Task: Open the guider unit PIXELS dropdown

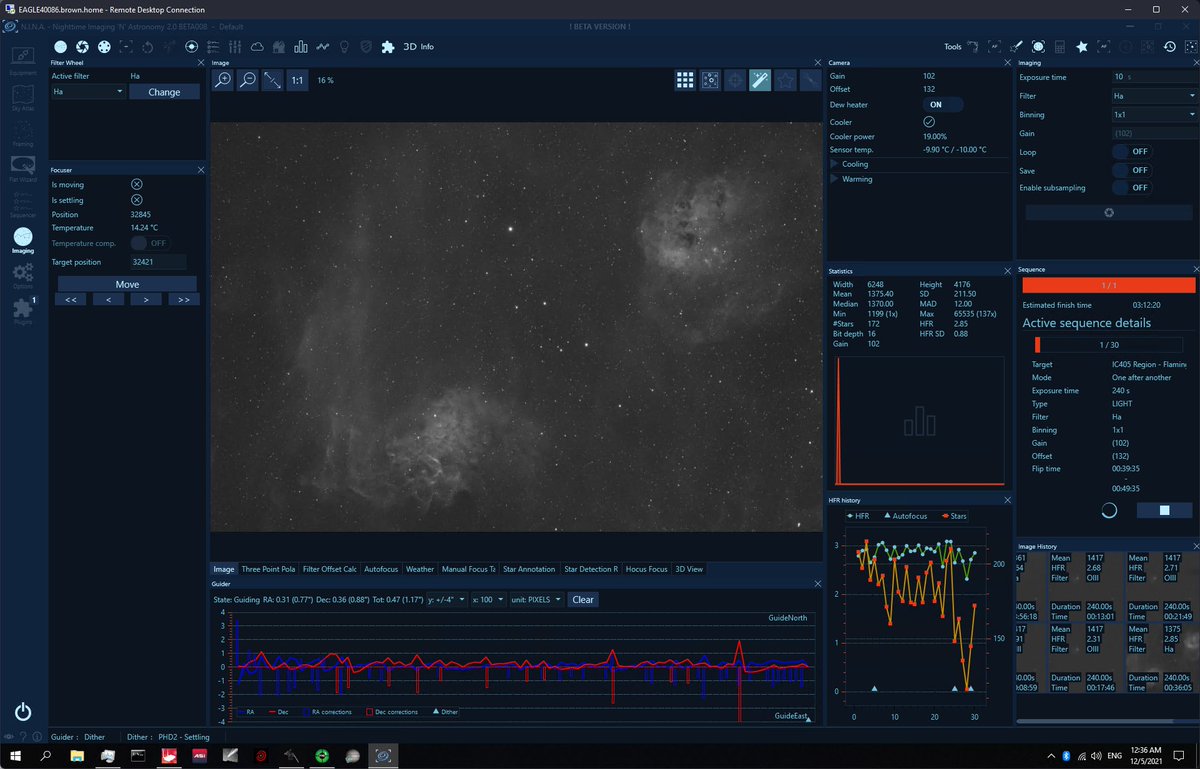Action: pyautogui.click(x=536, y=600)
